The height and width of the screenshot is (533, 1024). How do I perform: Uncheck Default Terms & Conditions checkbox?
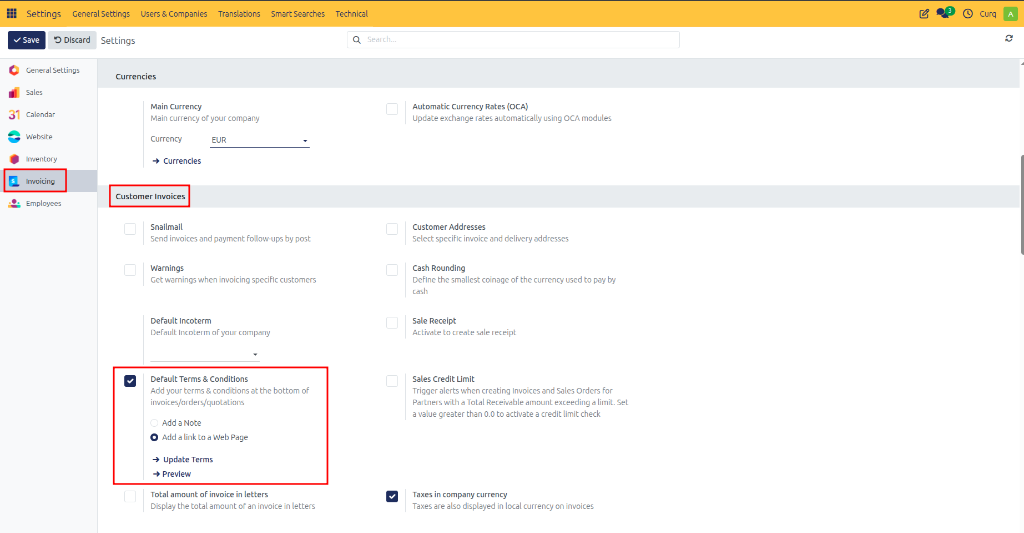(130, 381)
